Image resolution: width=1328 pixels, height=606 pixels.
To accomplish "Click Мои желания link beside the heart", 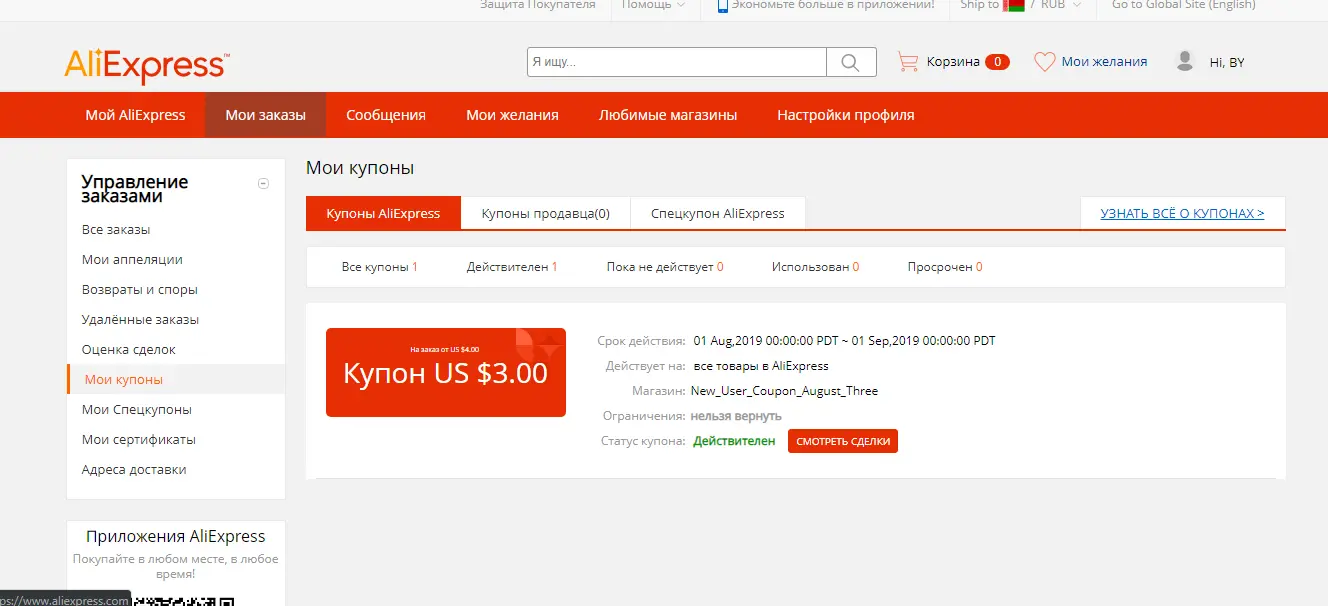I will [1104, 62].
